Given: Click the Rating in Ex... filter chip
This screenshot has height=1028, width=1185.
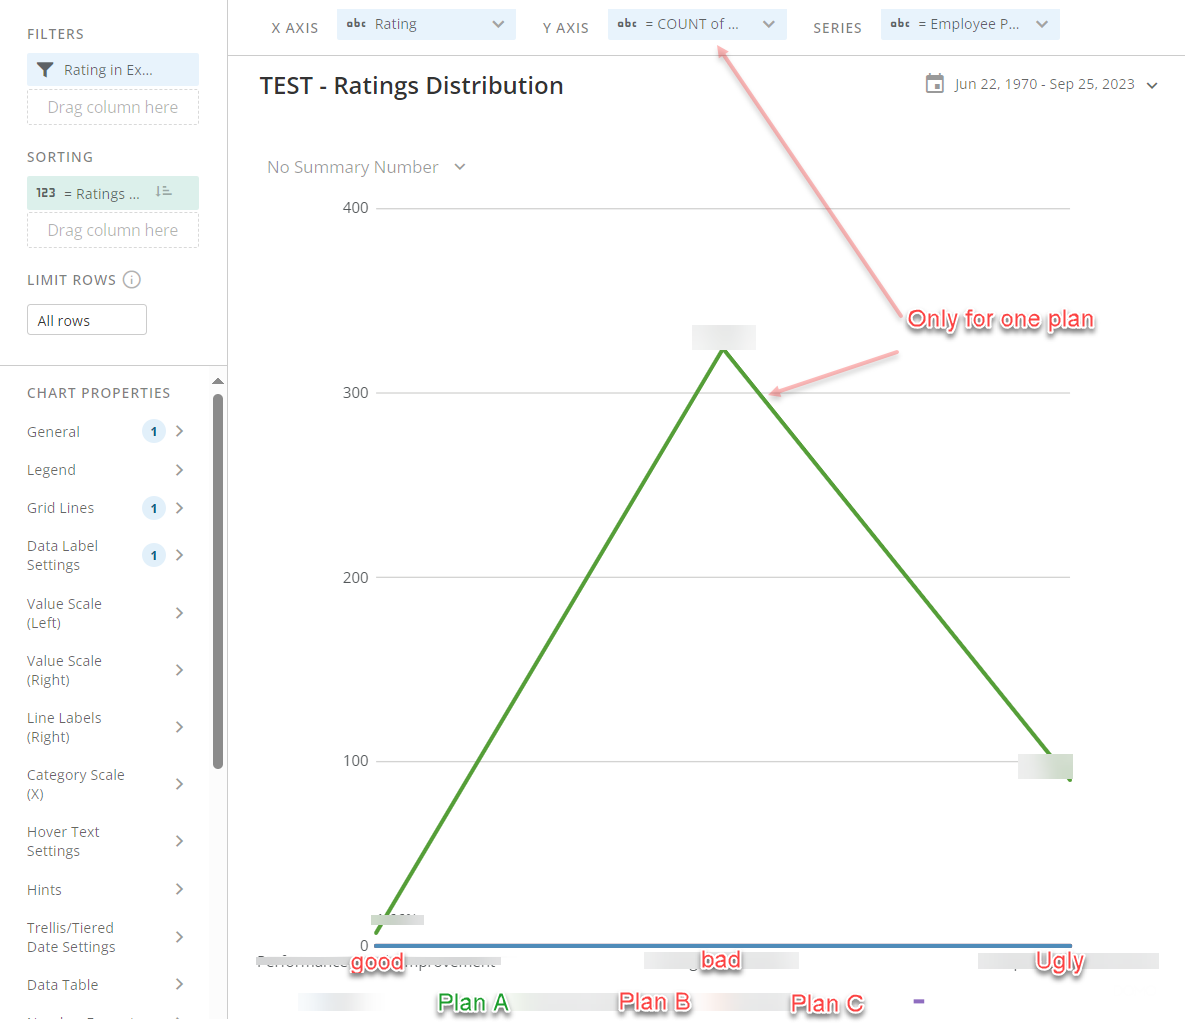Looking at the screenshot, I should 113,70.
